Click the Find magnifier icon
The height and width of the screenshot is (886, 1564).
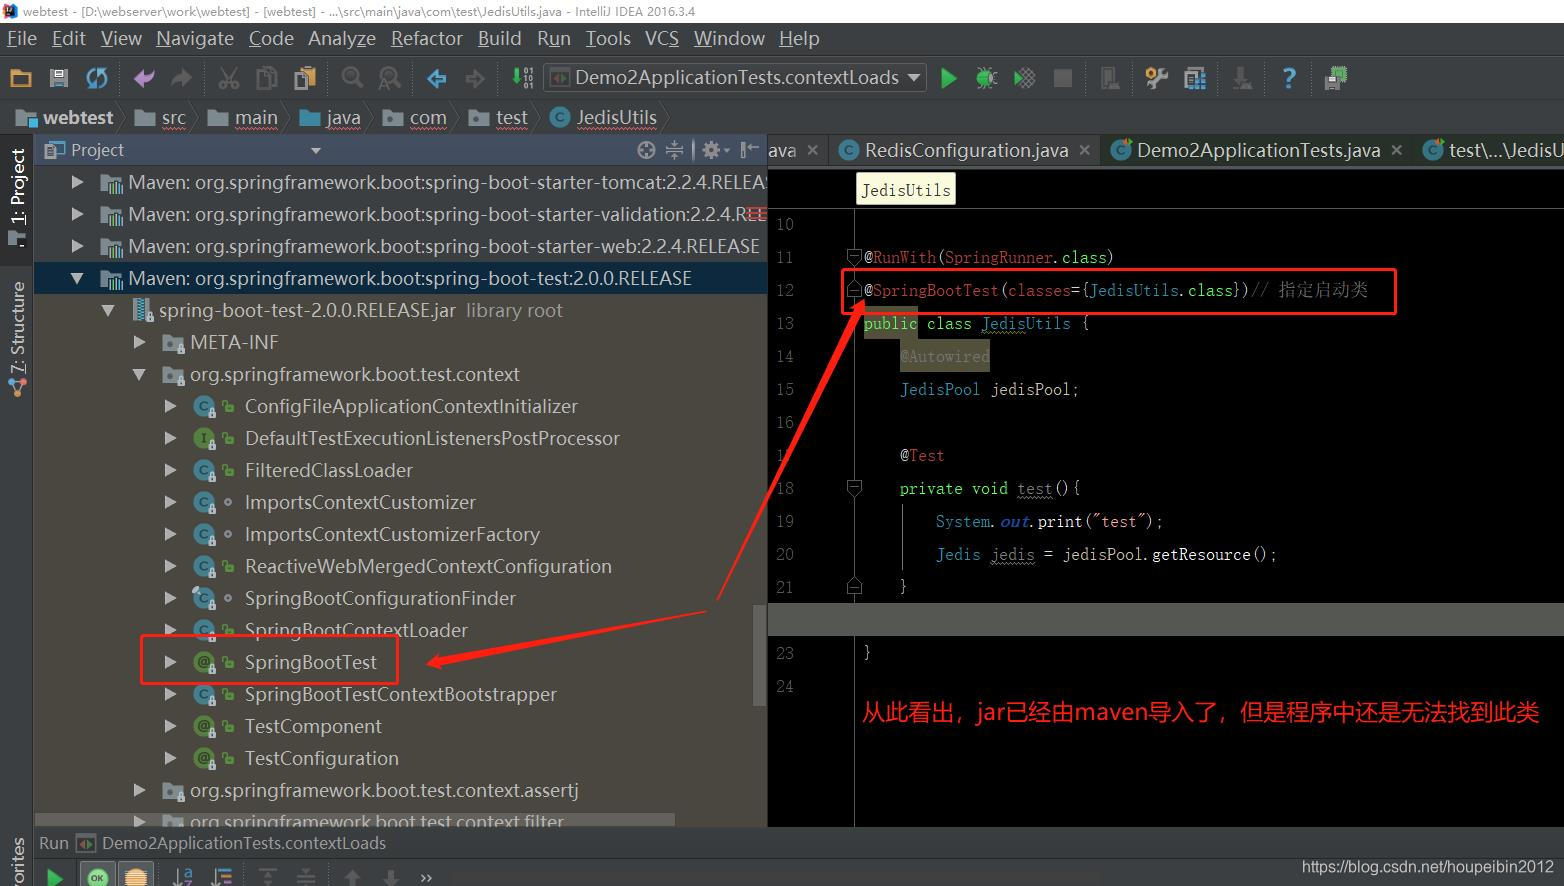[x=352, y=78]
